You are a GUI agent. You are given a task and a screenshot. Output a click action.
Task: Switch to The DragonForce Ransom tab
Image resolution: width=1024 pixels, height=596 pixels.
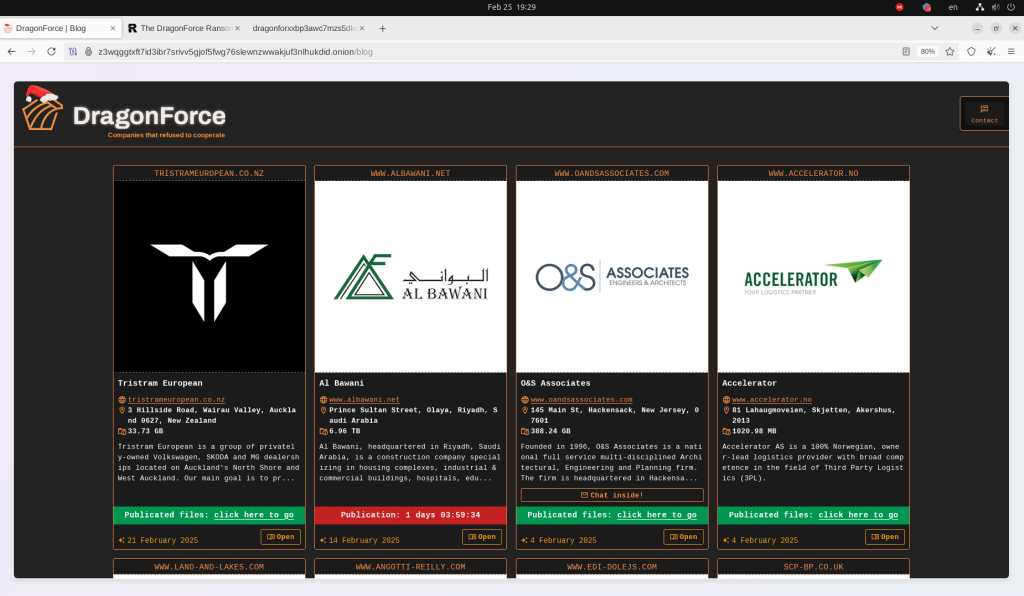(x=184, y=28)
